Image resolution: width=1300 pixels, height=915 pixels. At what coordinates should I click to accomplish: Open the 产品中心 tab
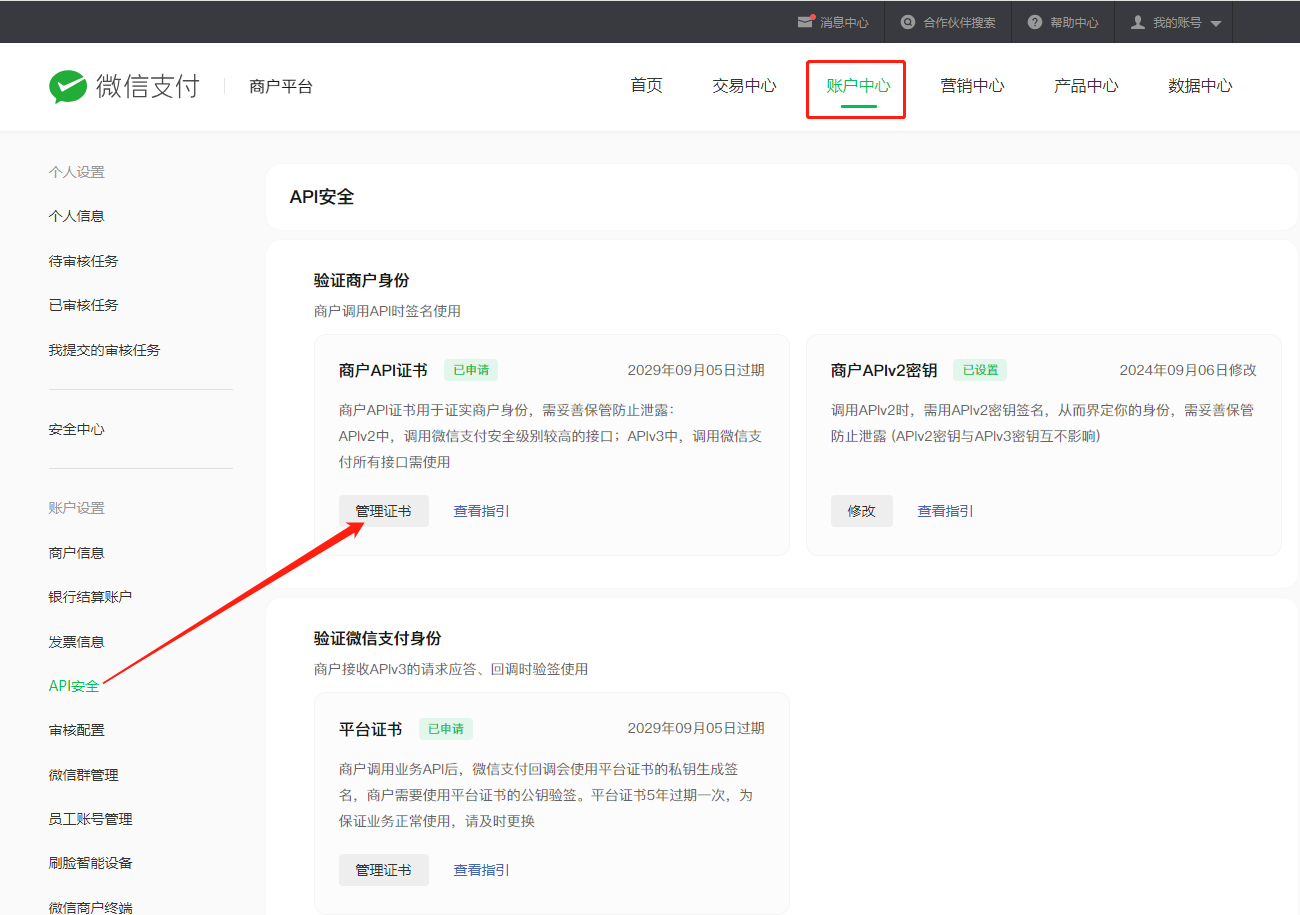(x=1086, y=86)
